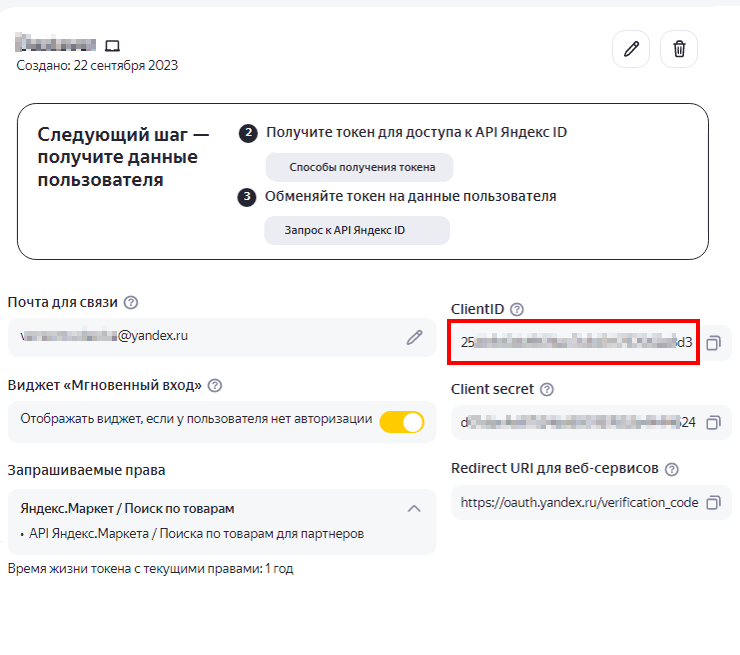Edit the contact email with pencil icon
Image resolution: width=740 pixels, height=655 pixels.
coord(414,338)
